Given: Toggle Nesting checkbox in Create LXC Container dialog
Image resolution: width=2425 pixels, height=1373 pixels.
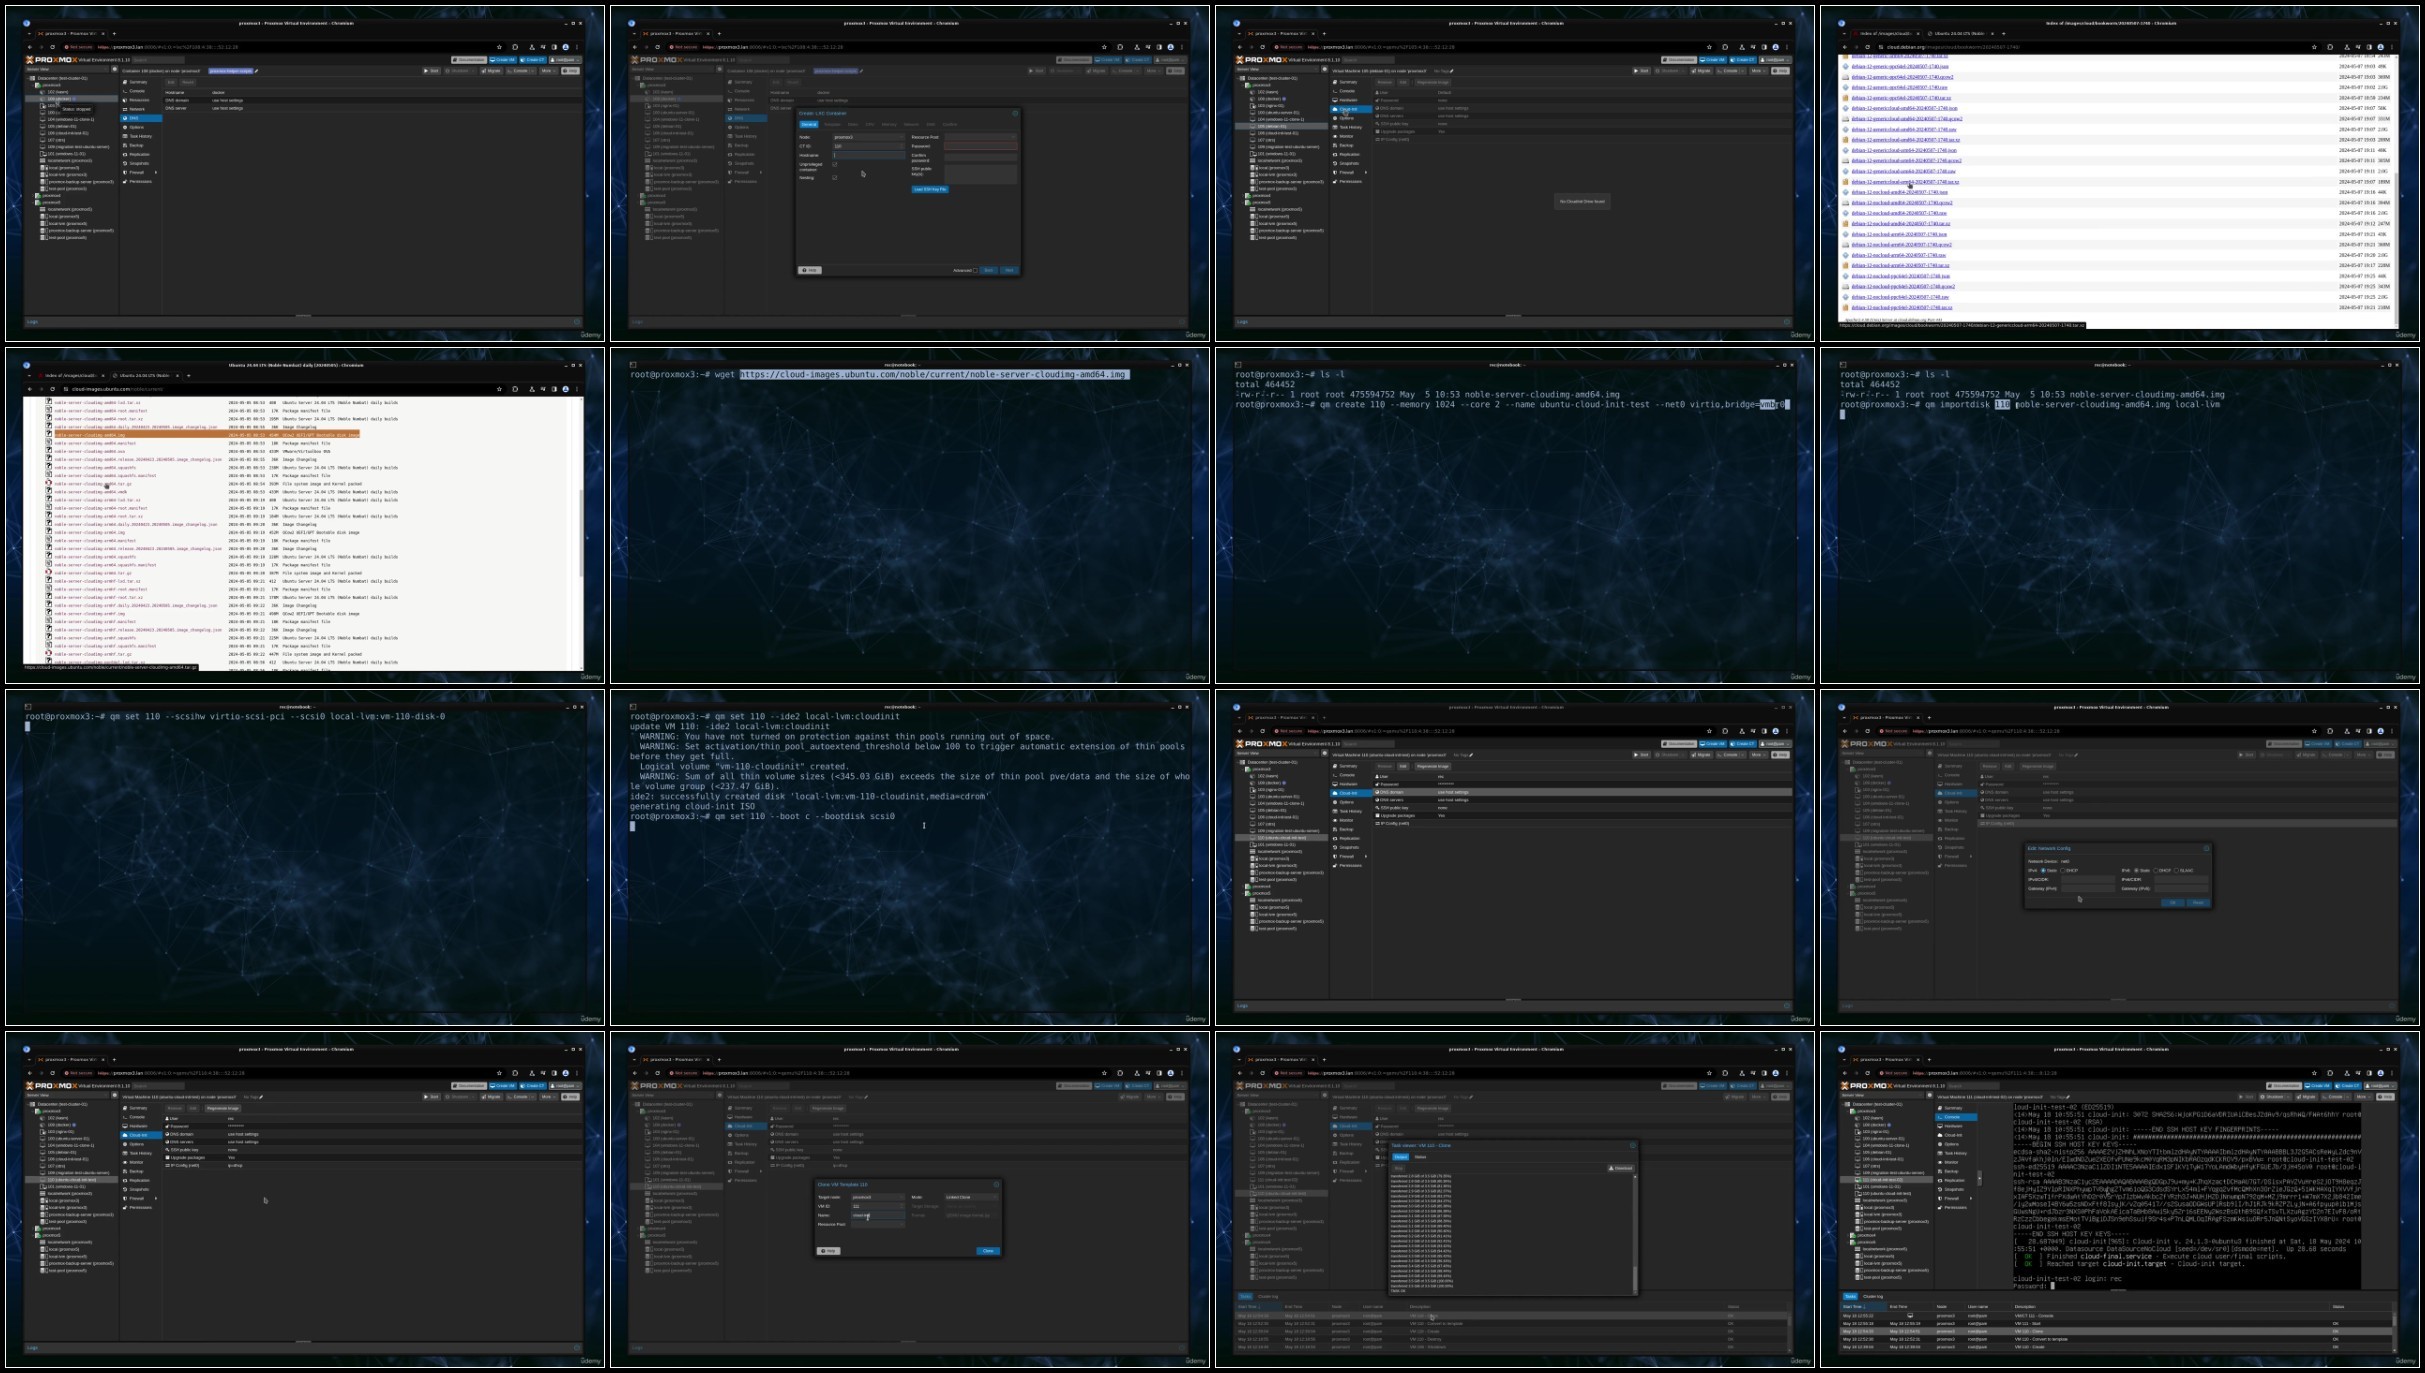Looking at the screenshot, I should pyautogui.click(x=835, y=178).
